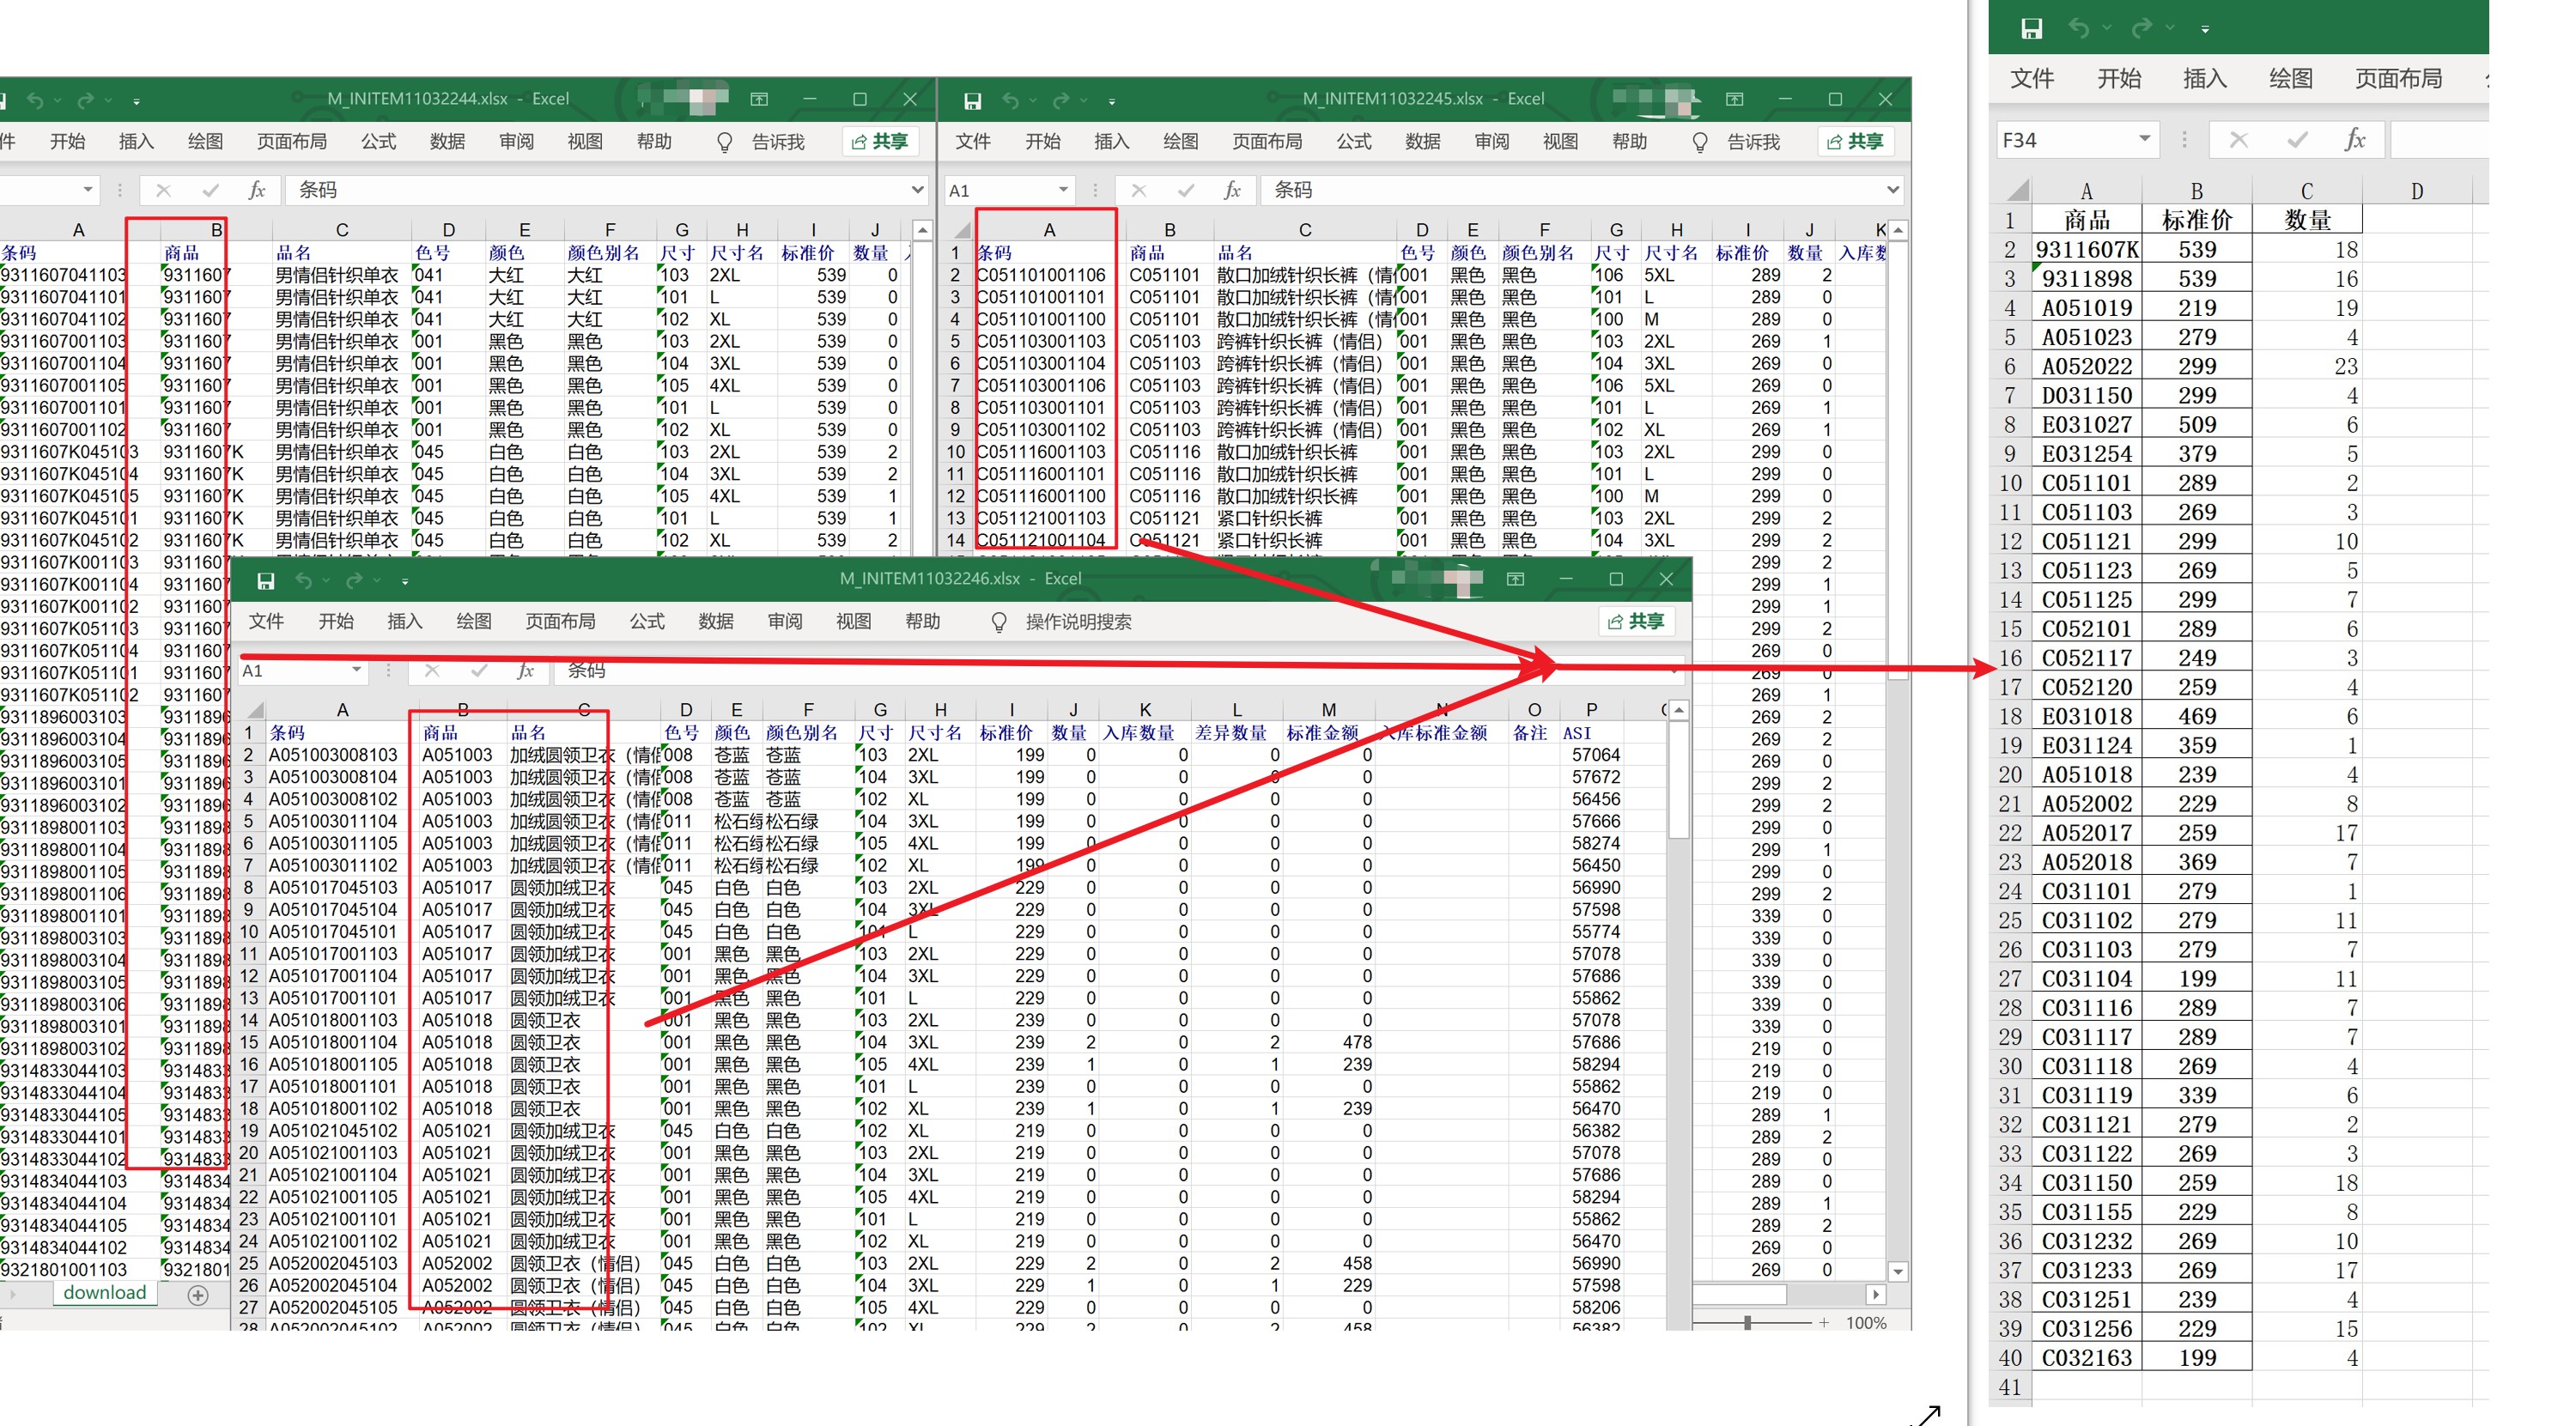Select the download sheet tab

[104, 1292]
